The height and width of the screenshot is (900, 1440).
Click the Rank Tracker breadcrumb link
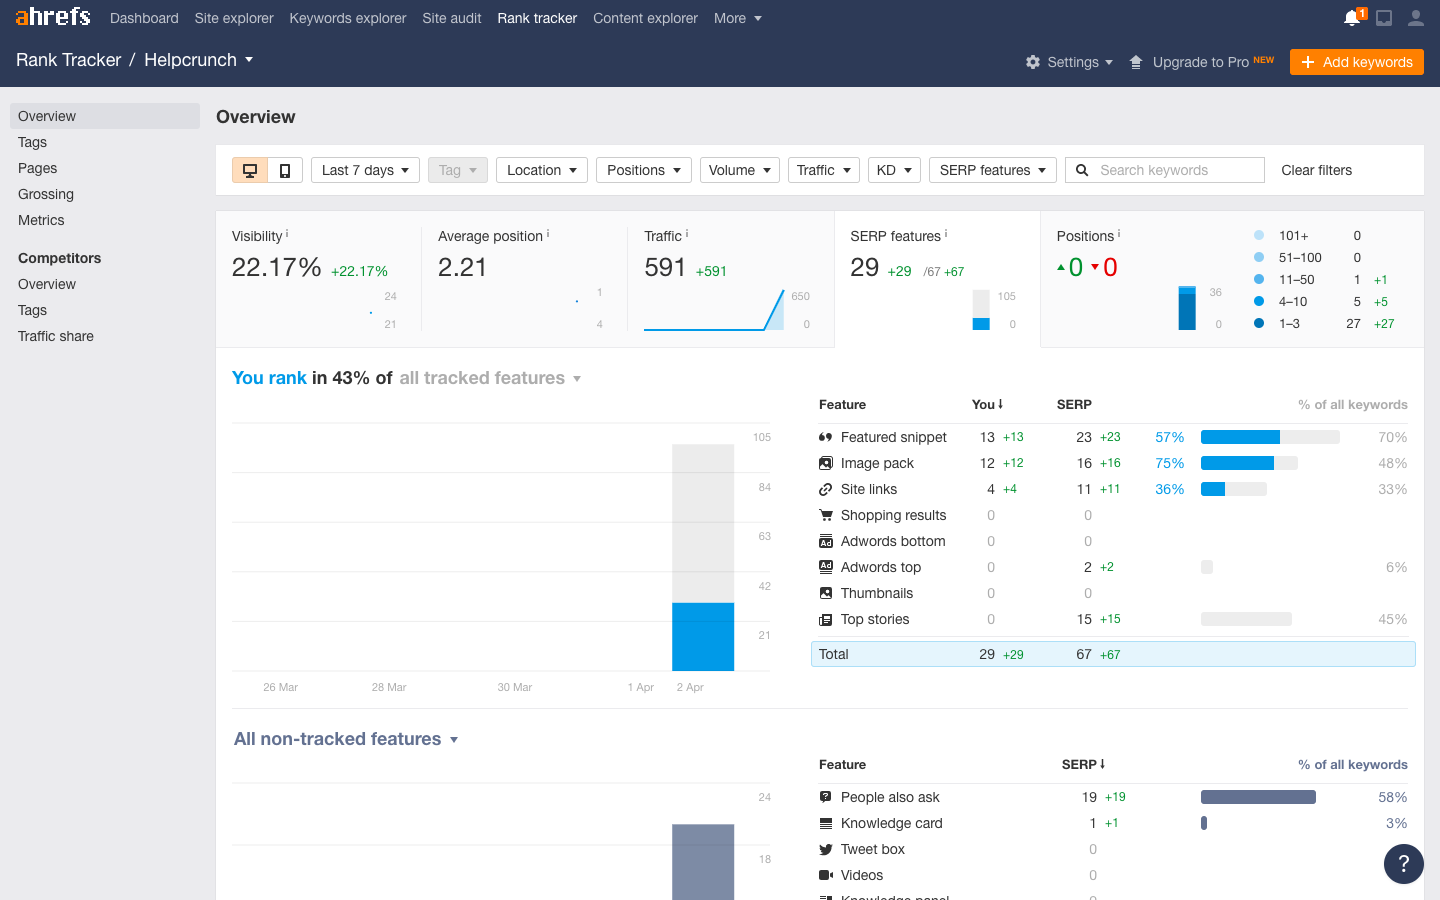pos(68,60)
